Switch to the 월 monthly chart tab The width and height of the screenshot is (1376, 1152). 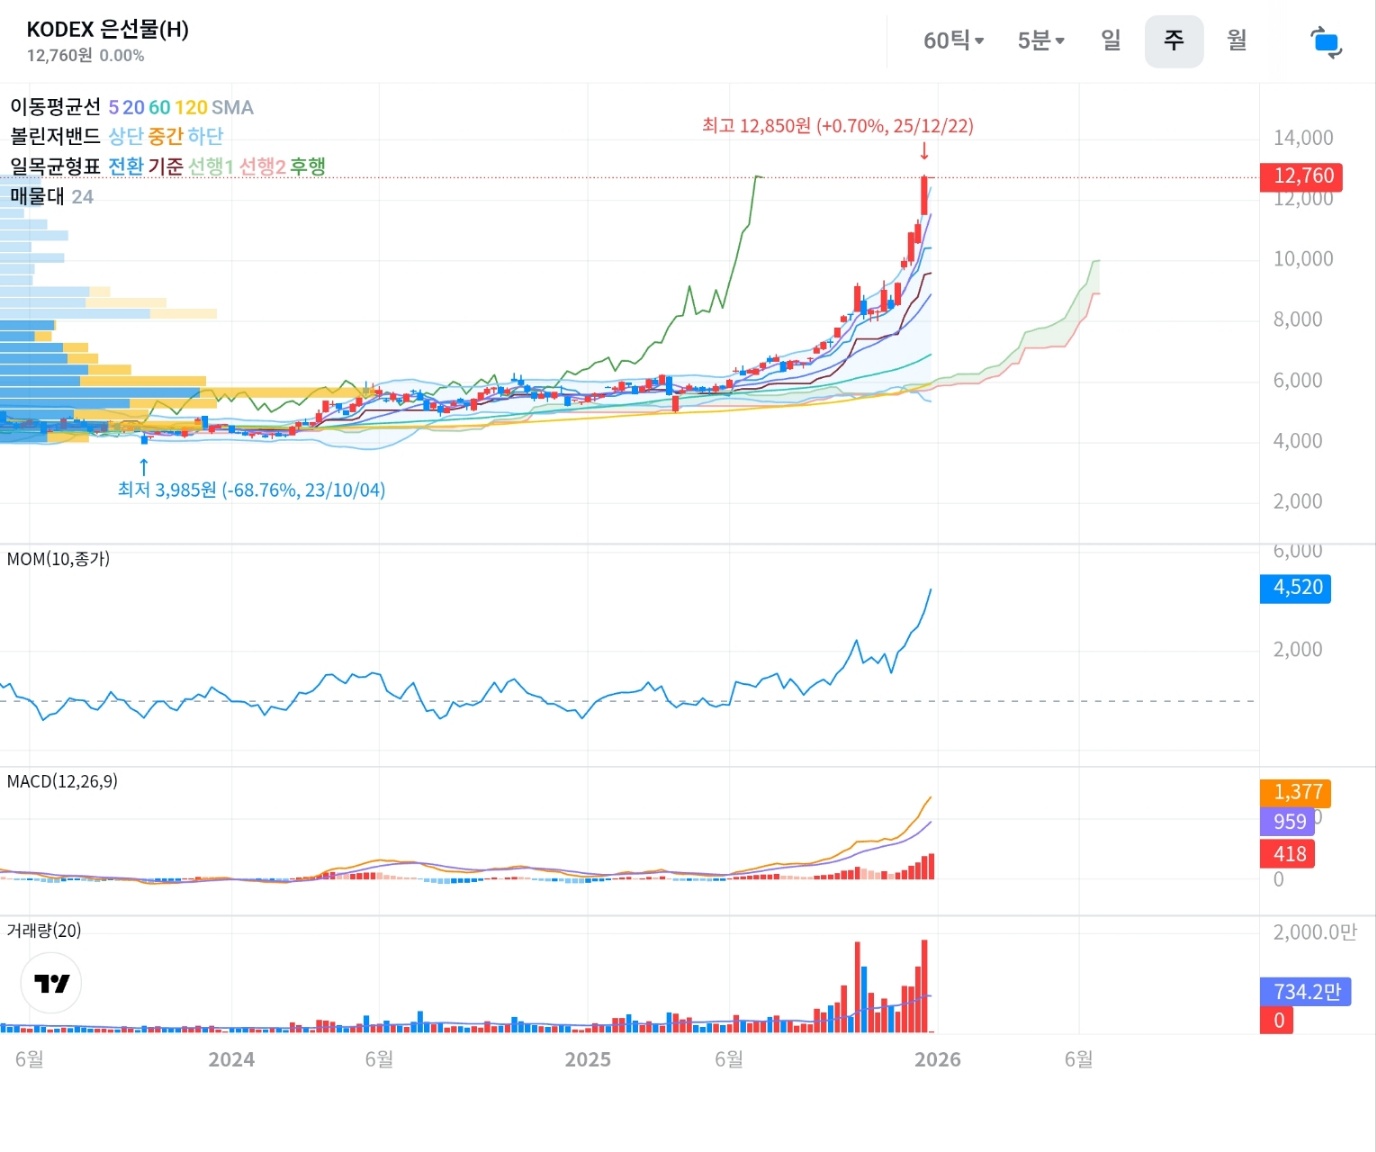click(1237, 41)
